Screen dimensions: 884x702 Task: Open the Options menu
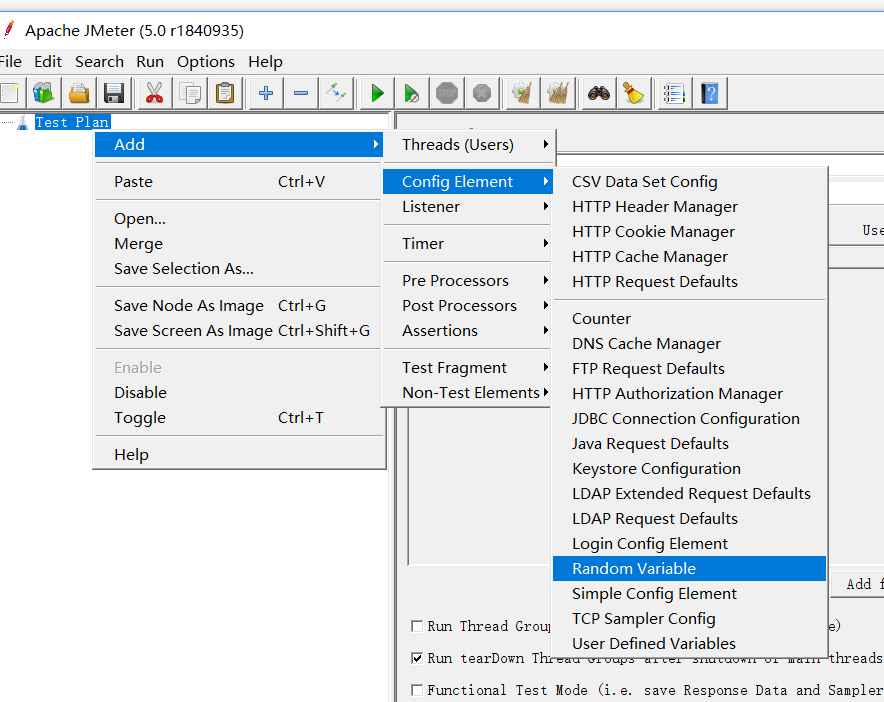point(206,61)
